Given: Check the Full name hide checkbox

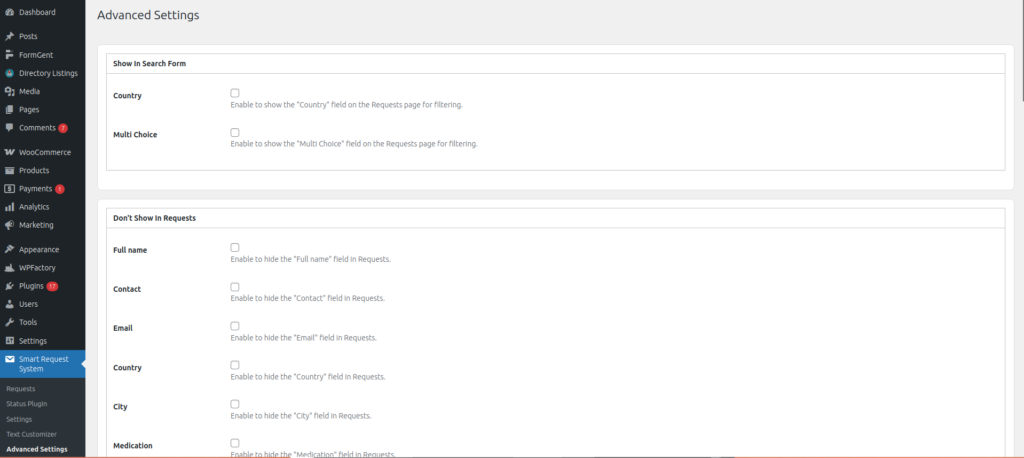Looking at the screenshot, I should [235, 247].
